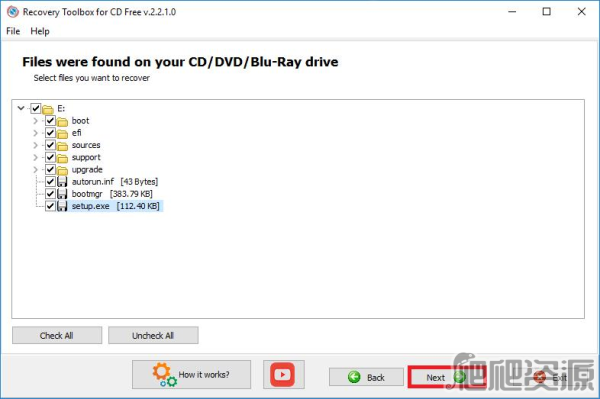Select the E: root label

click(x=61, y=108)
